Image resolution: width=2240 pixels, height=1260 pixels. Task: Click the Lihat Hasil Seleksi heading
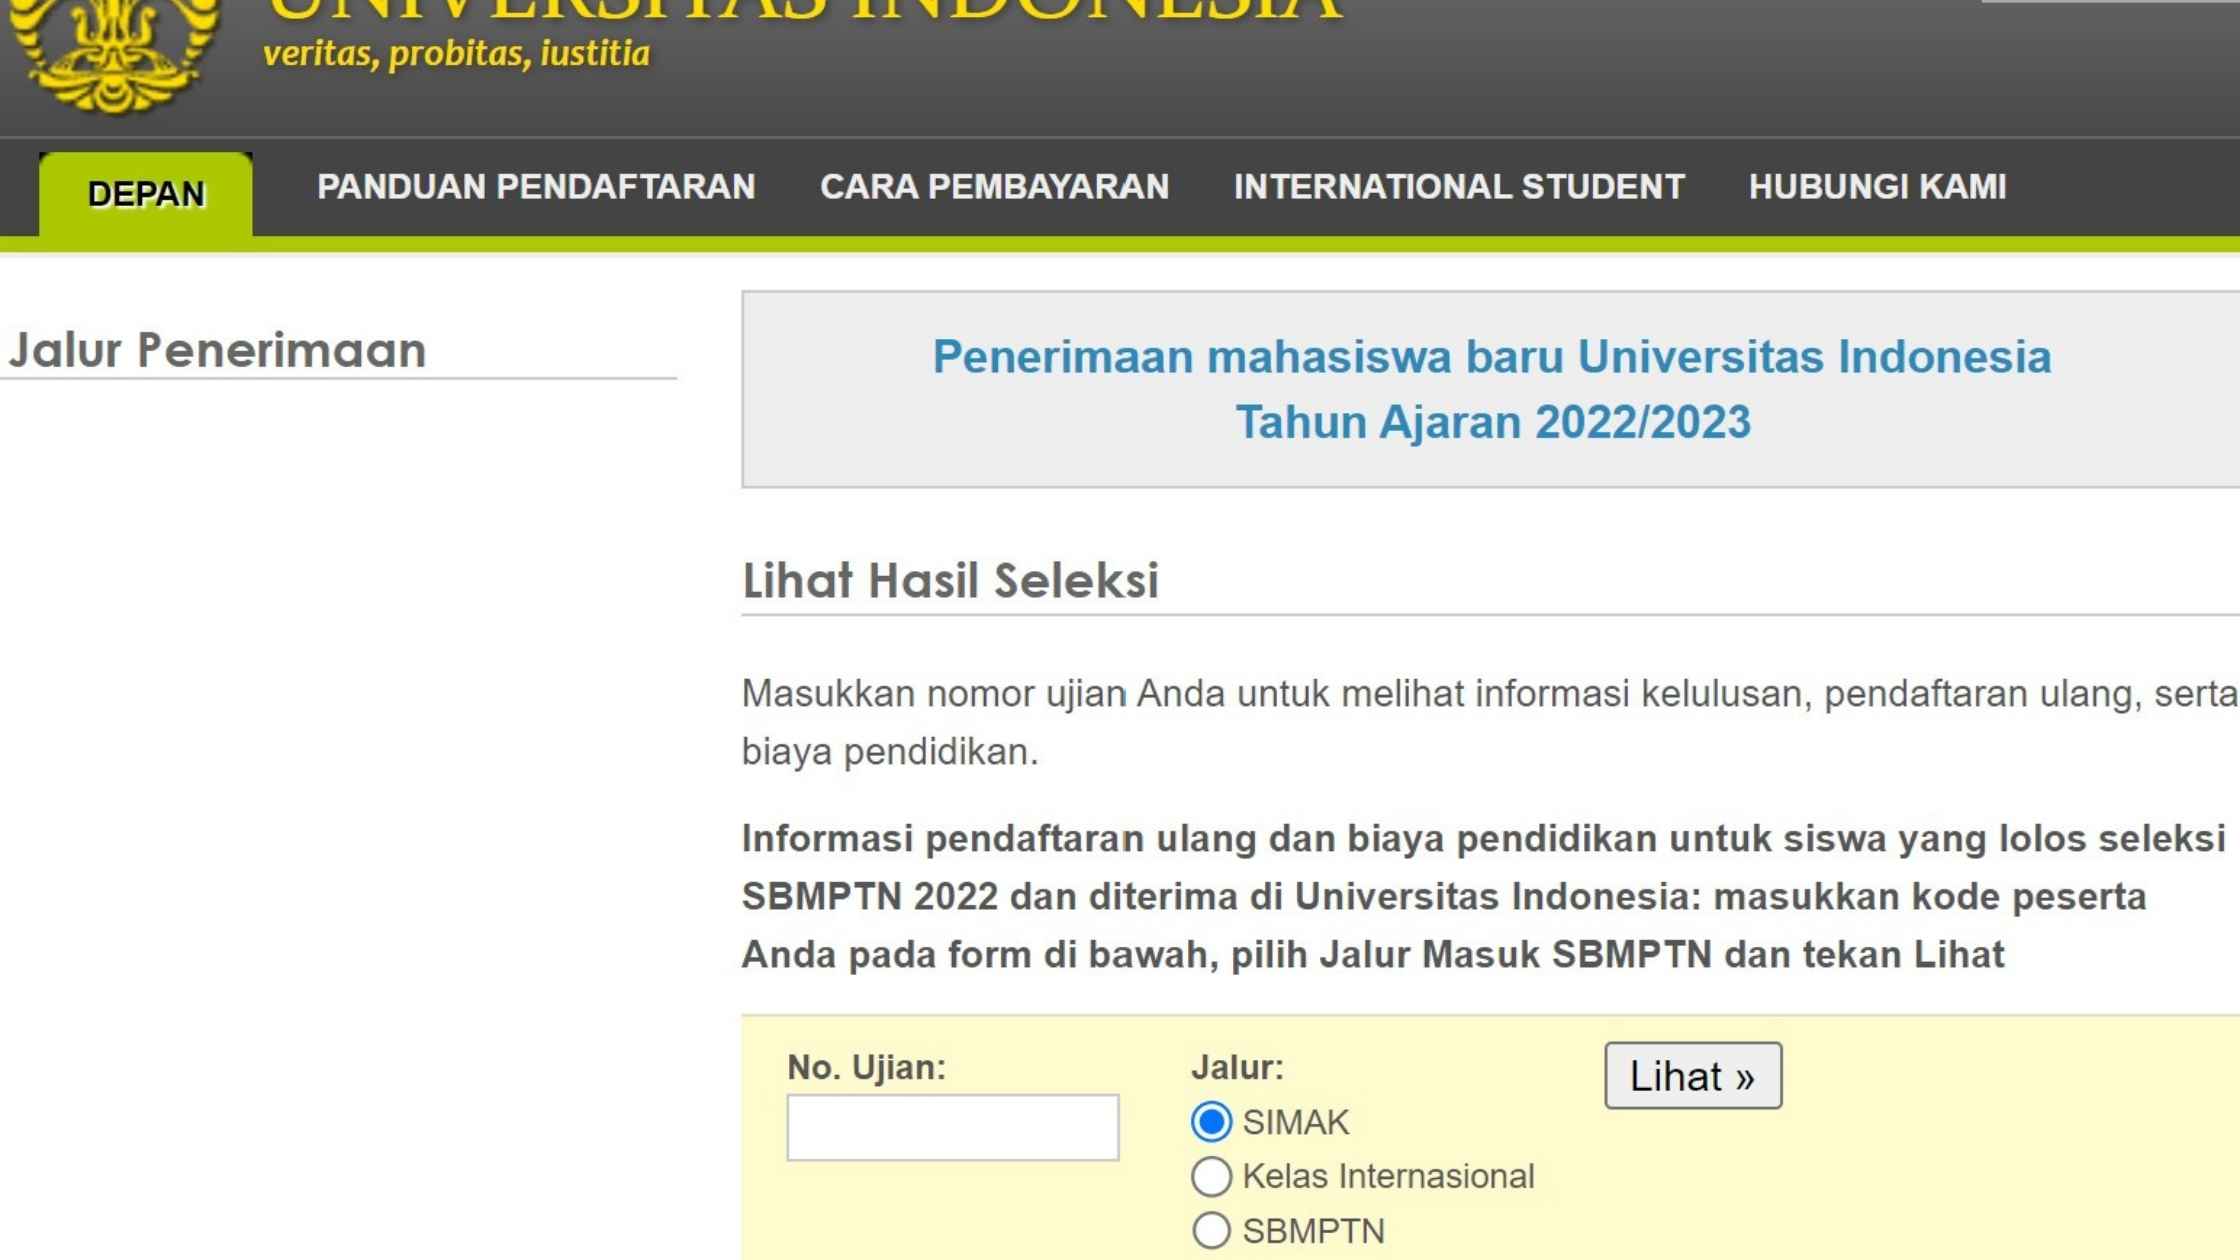950,580
